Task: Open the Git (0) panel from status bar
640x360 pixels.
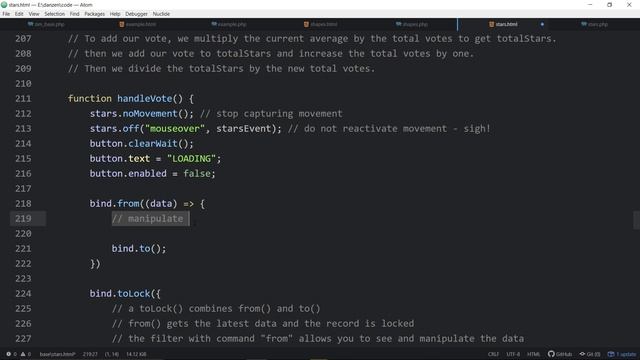Action: (x=590, y=354)
